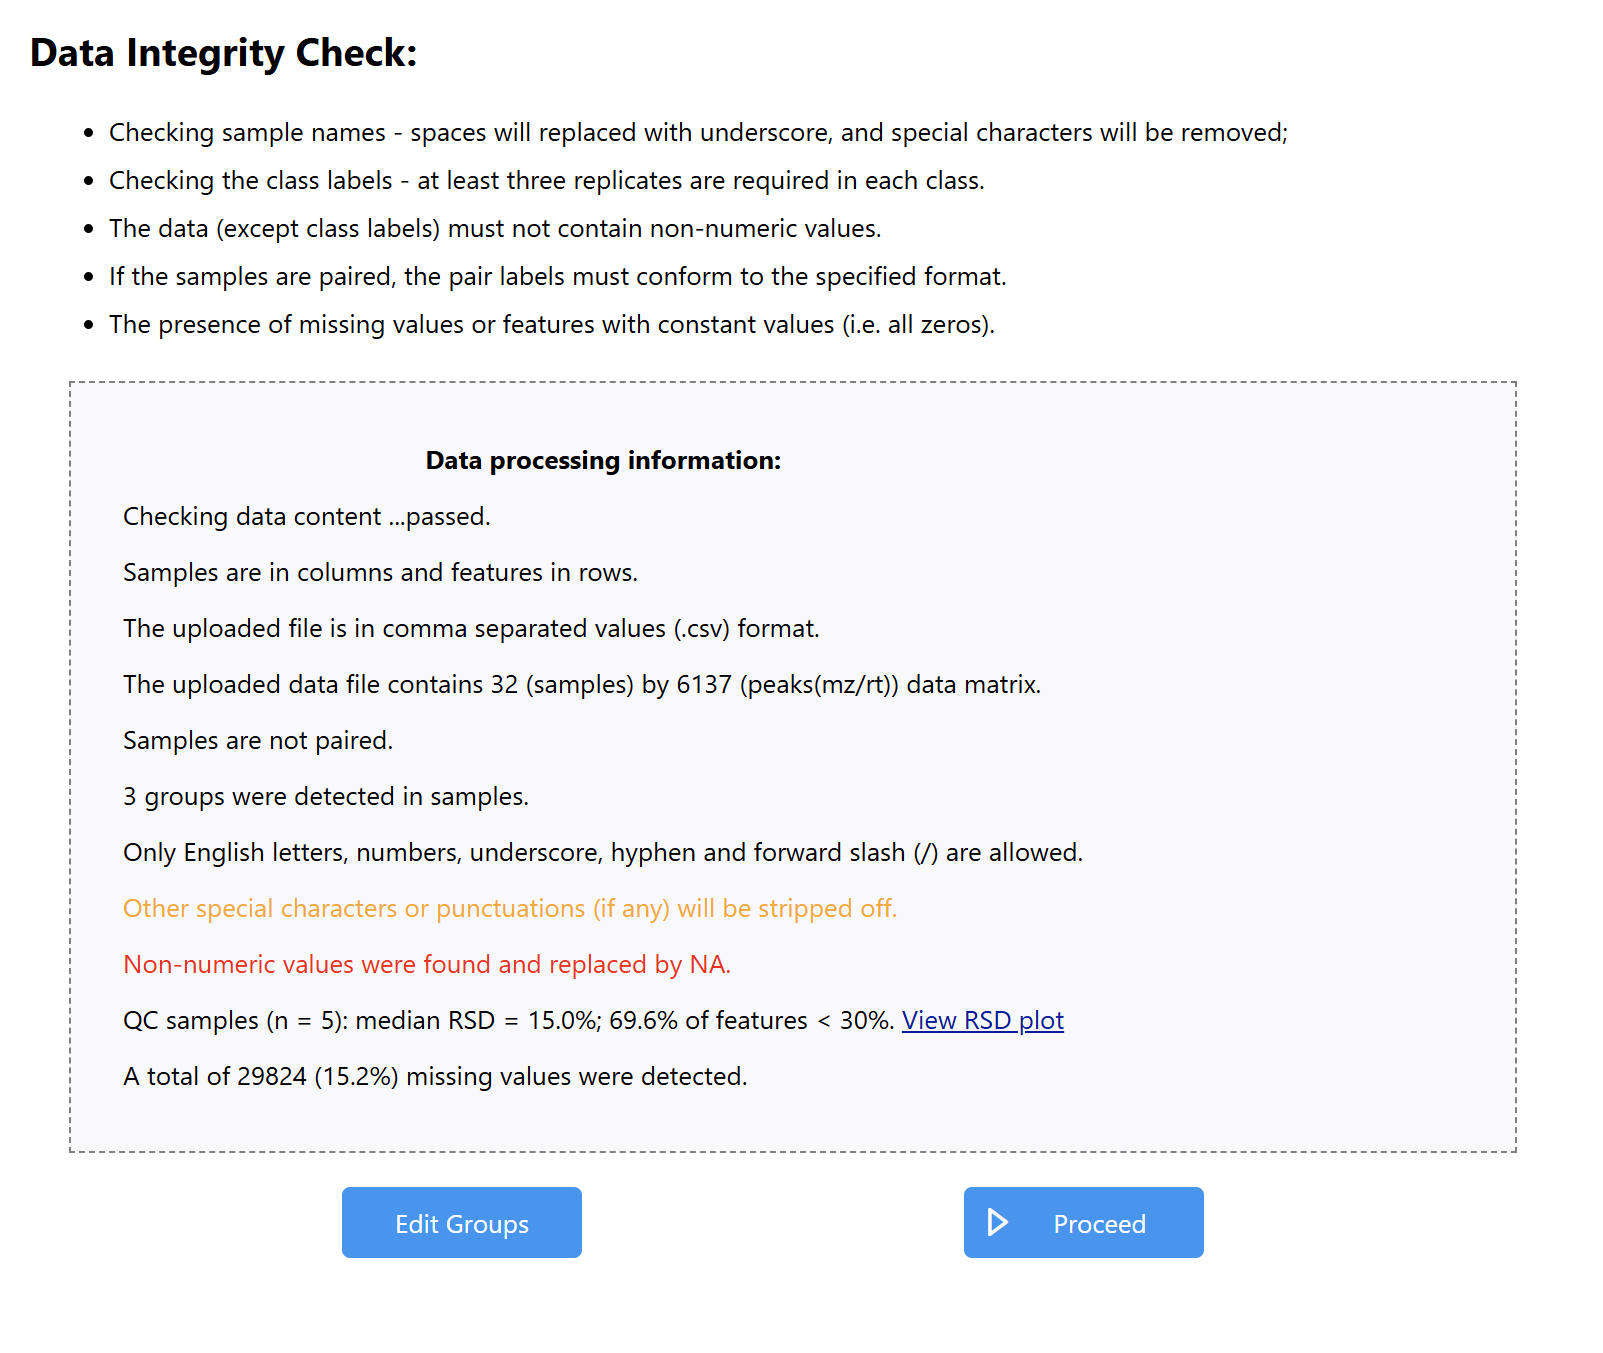Click the orange special characters warning text
The width and height of the screenshot is (1603, 1353).
click(x=510, y=908)
